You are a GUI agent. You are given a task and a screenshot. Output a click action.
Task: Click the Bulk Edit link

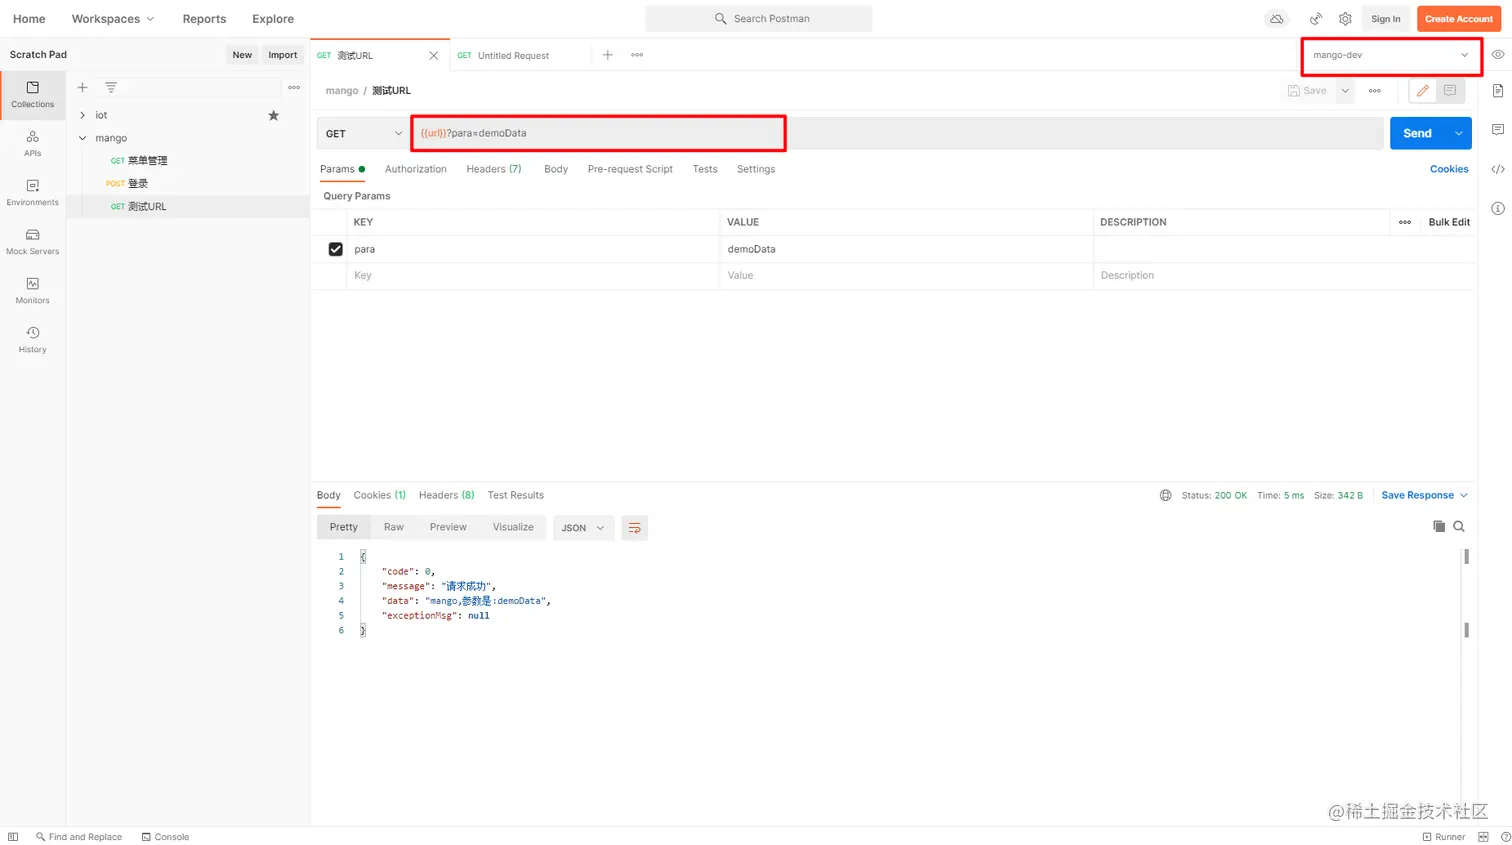[x=1449, y=222]
